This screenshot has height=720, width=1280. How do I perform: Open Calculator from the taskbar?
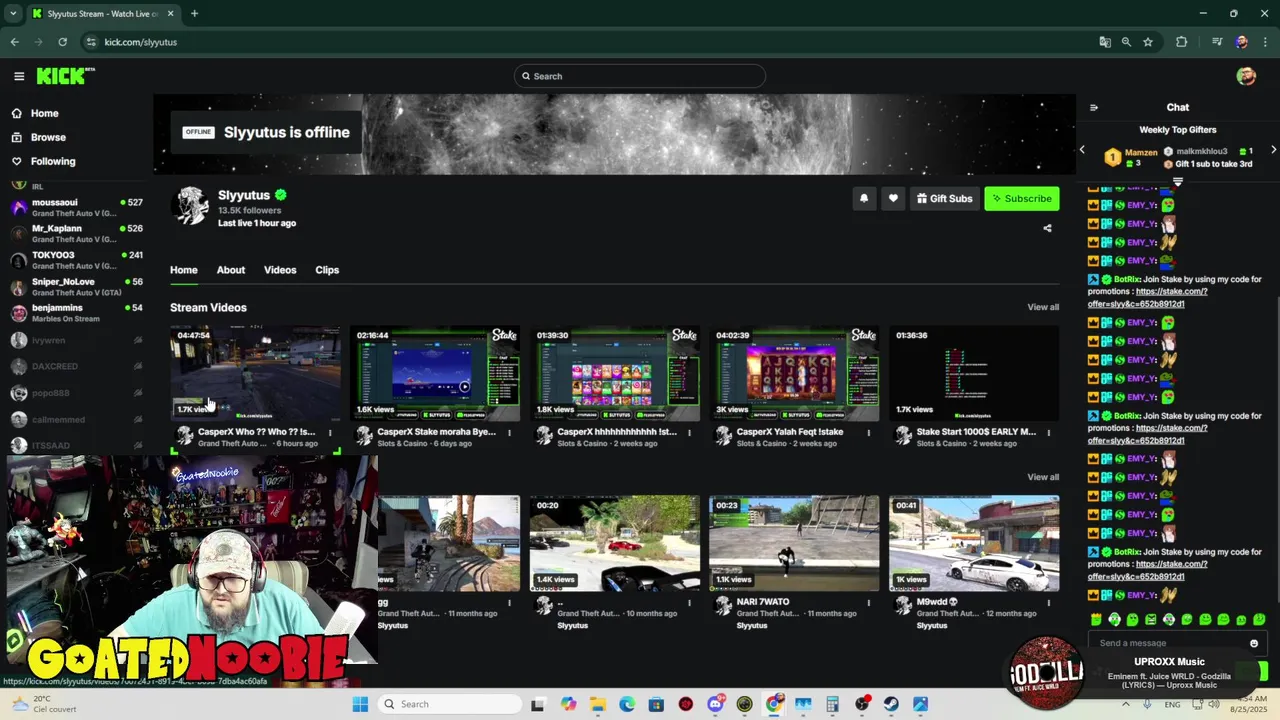pos(832,704)
